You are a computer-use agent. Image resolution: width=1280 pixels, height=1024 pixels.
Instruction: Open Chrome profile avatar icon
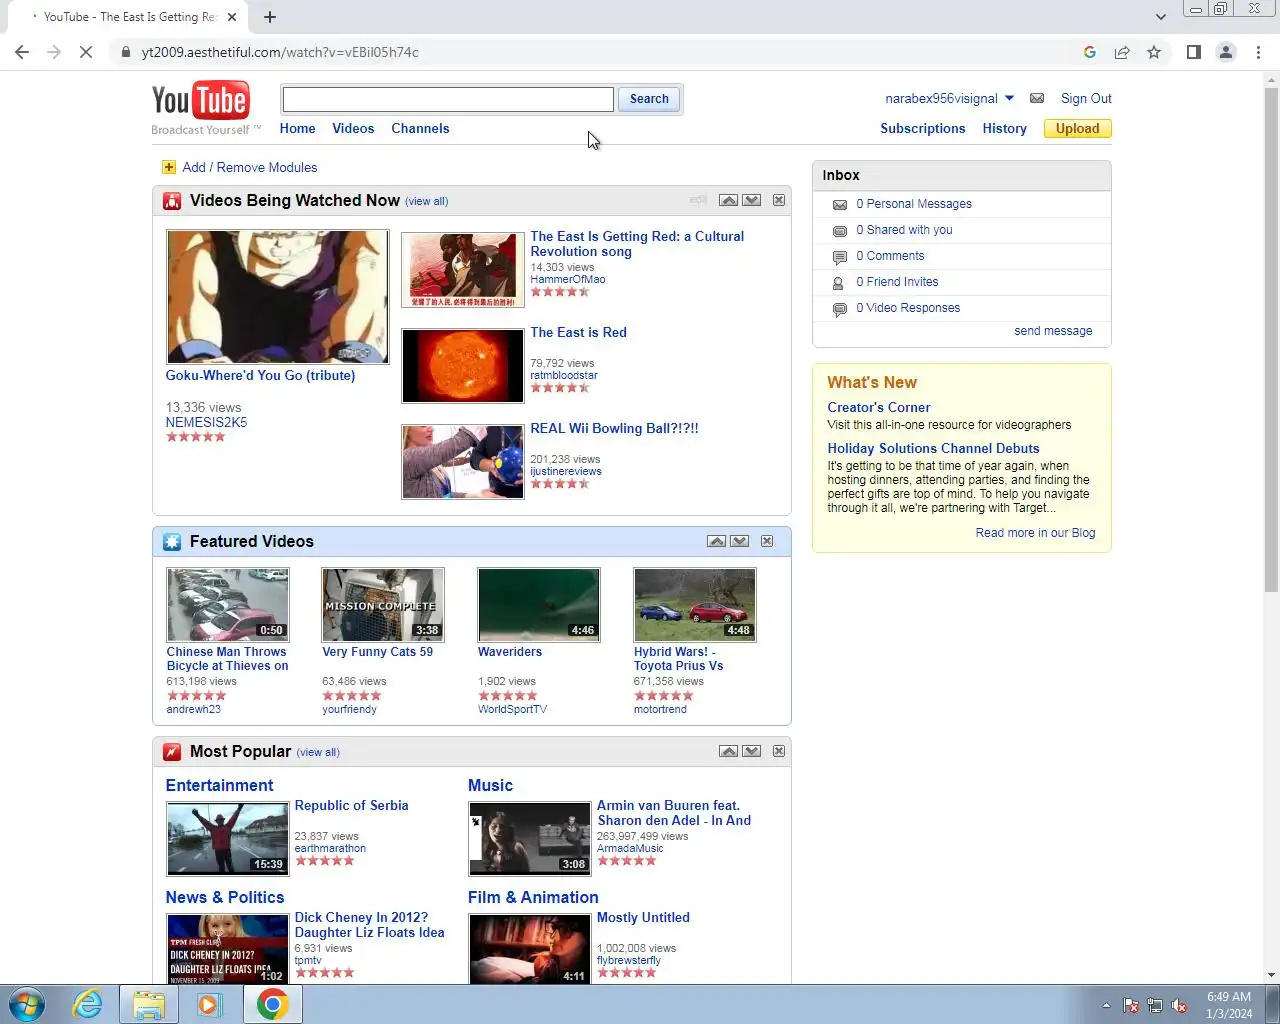tap(1226, 52)
